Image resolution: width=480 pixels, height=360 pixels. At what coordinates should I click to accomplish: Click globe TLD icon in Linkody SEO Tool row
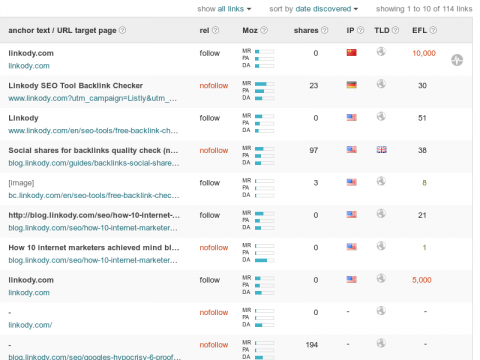[381, 84]
